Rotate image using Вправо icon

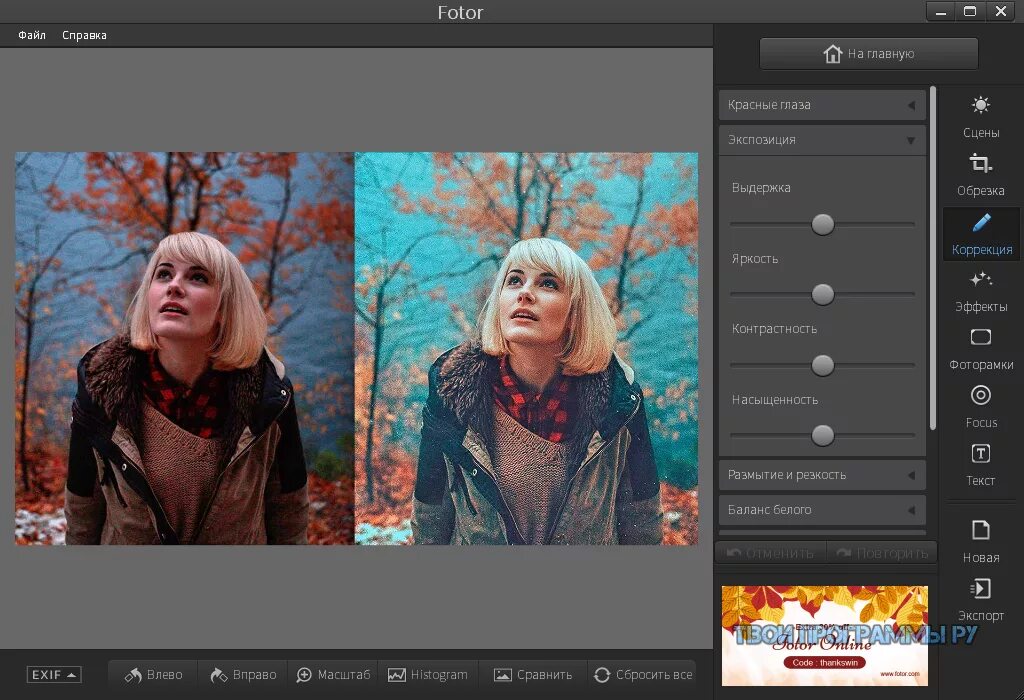(219, 675)
